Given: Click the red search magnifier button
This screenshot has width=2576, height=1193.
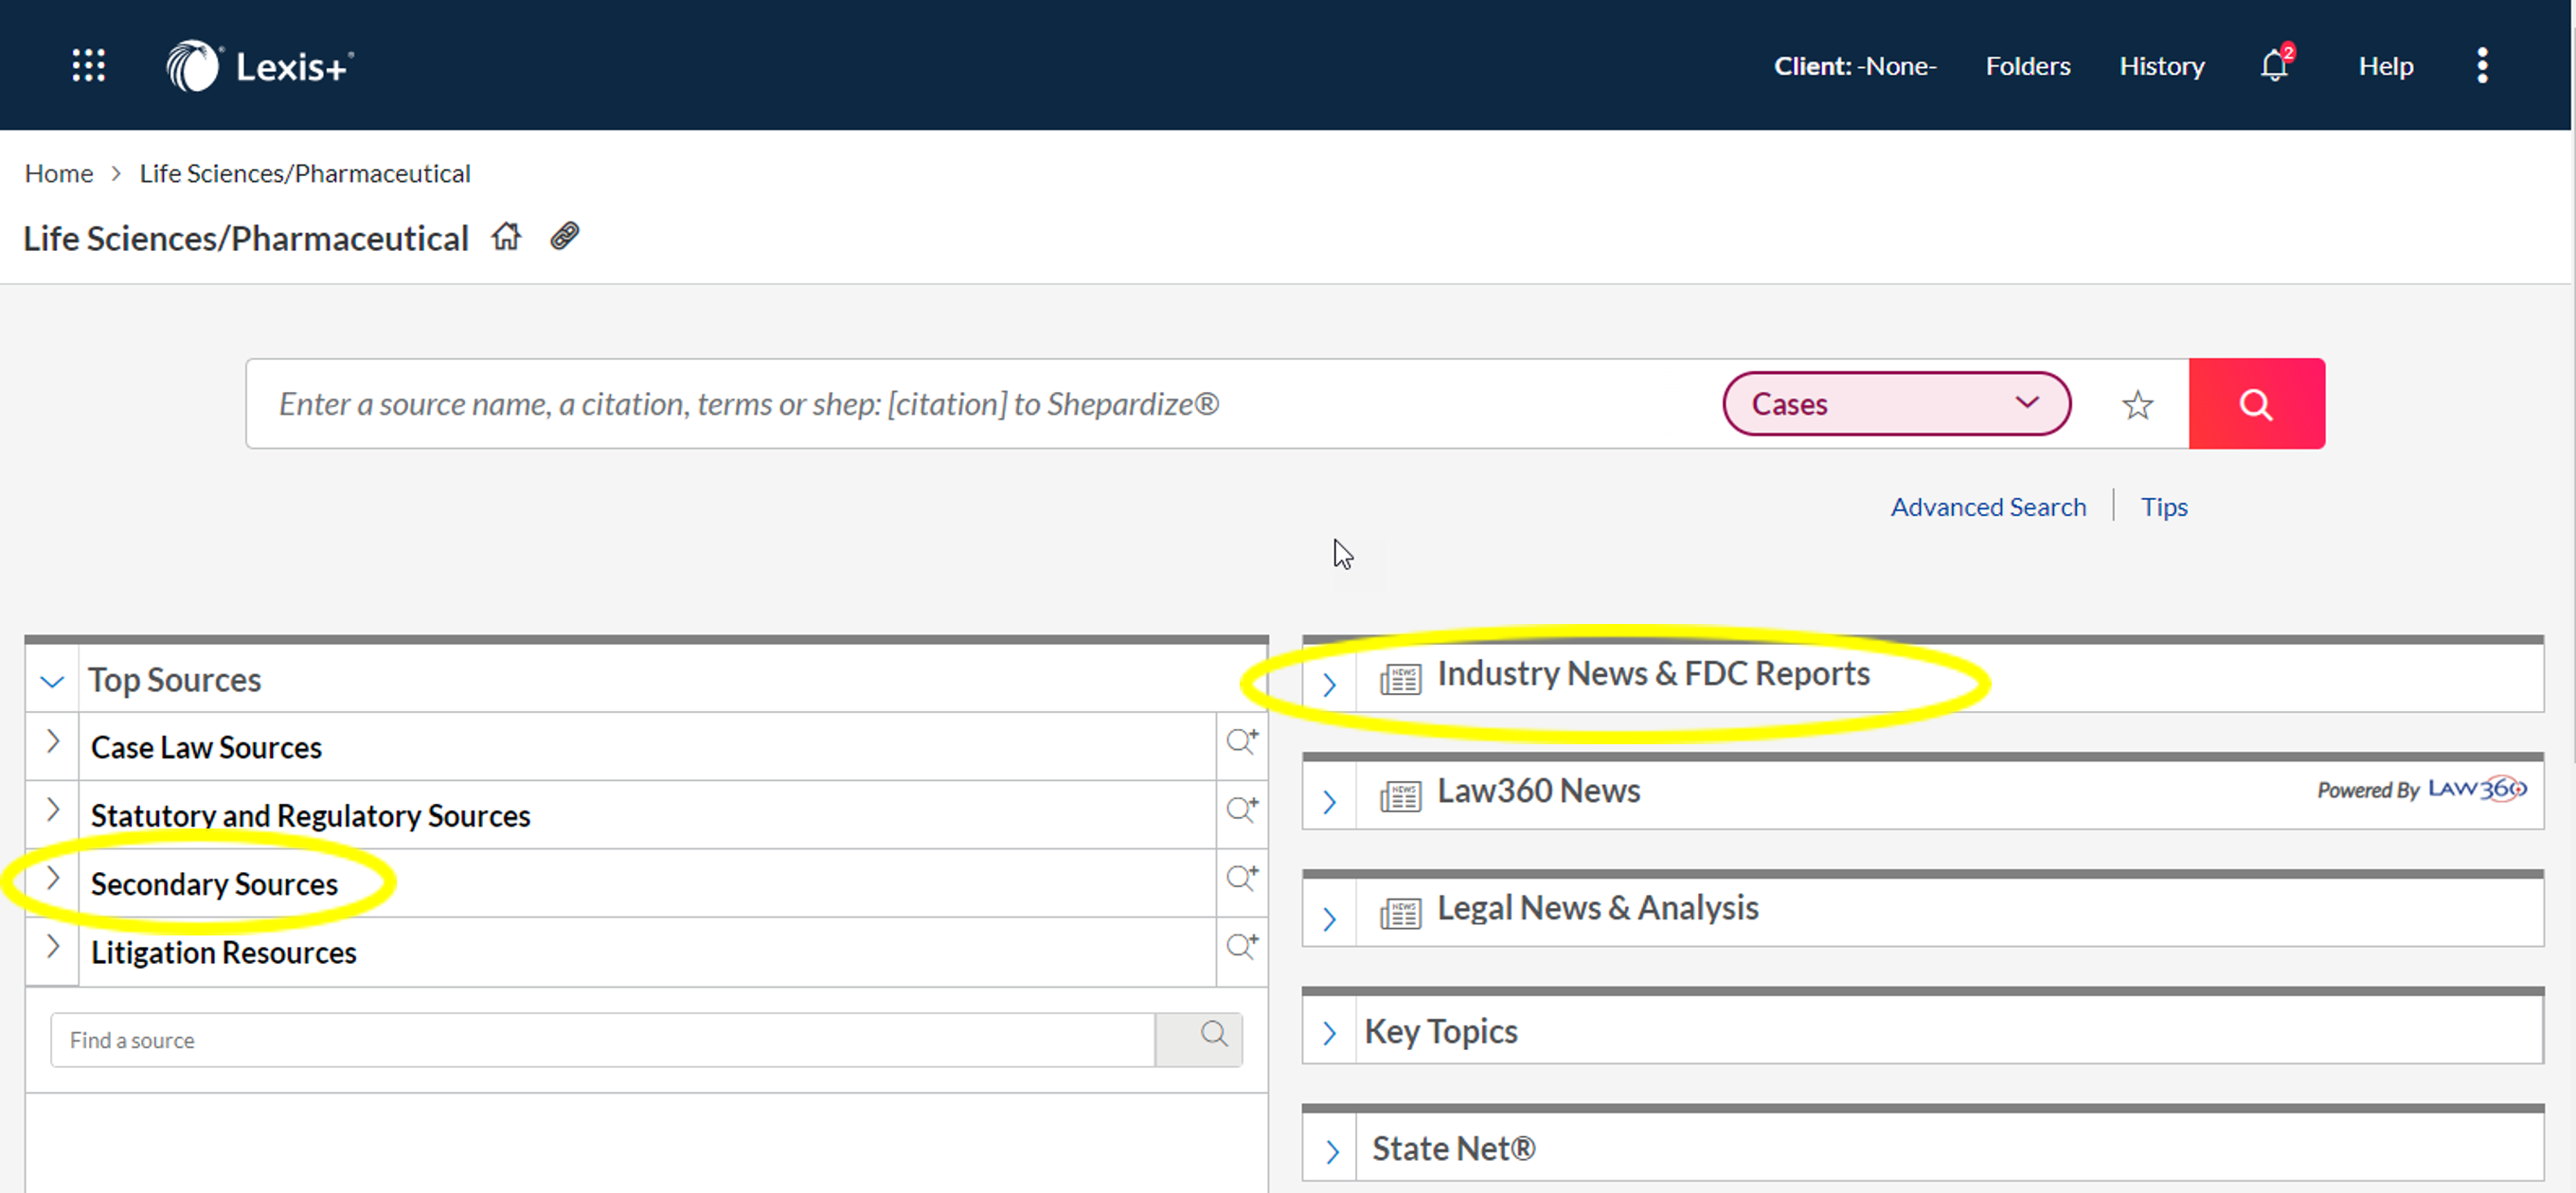Looking at the screenshot, I should coord(2256,404).
